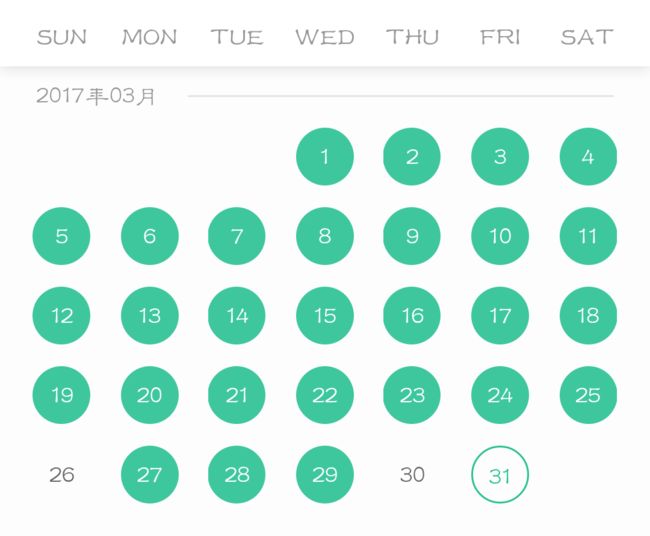Tap the green 27 date circle

coord(150,475)
